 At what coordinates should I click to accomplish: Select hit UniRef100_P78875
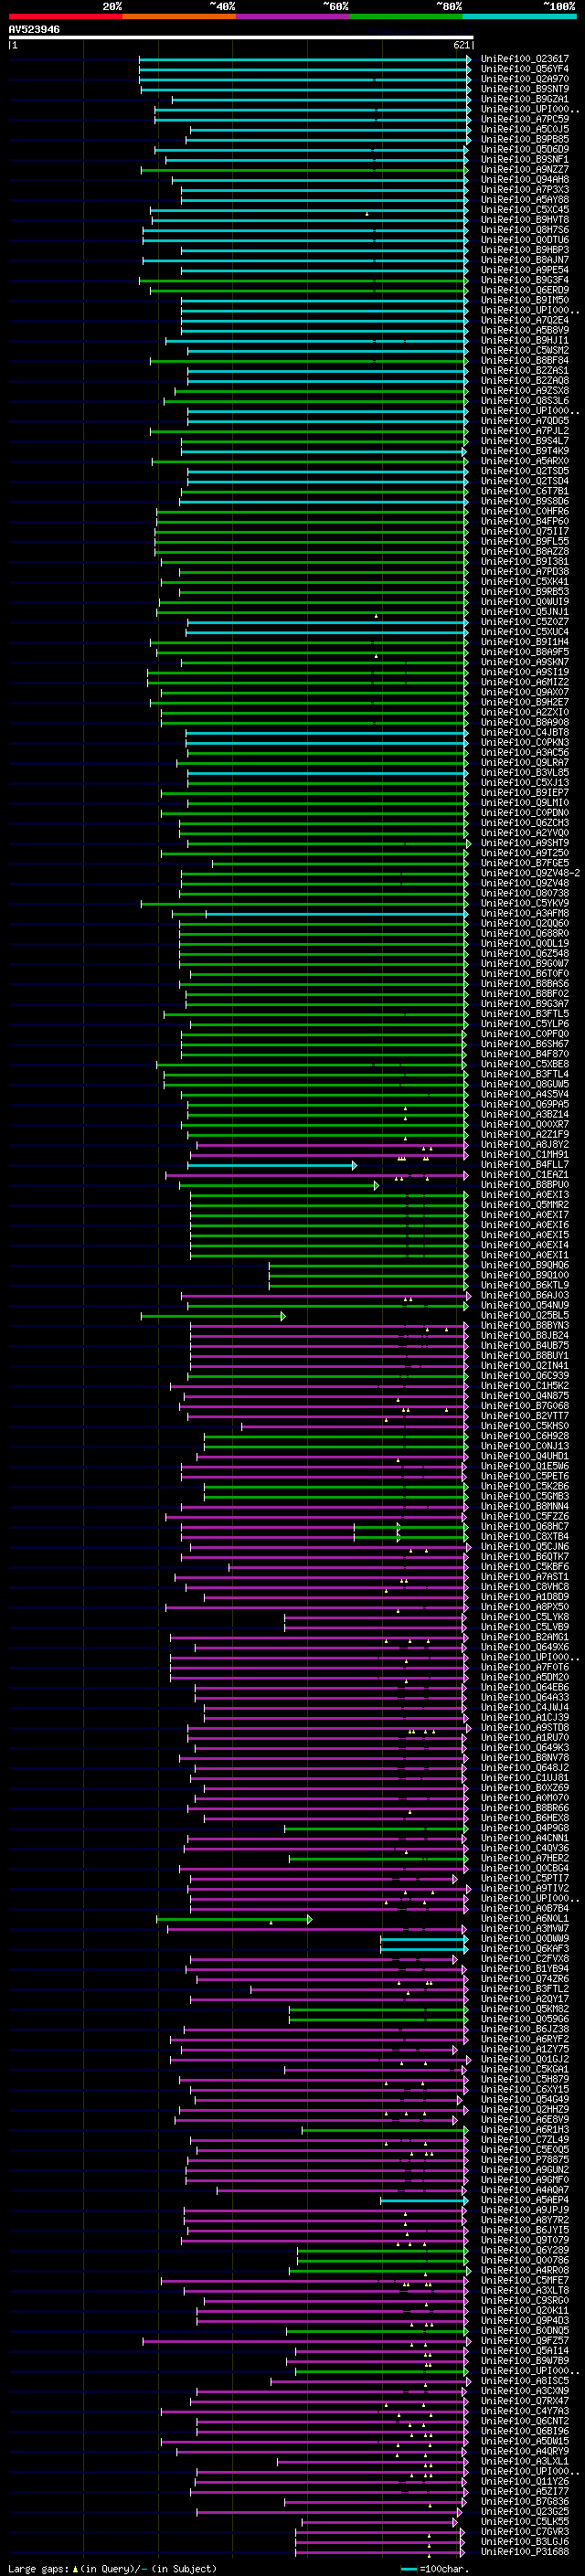(x=525, y=2159)
